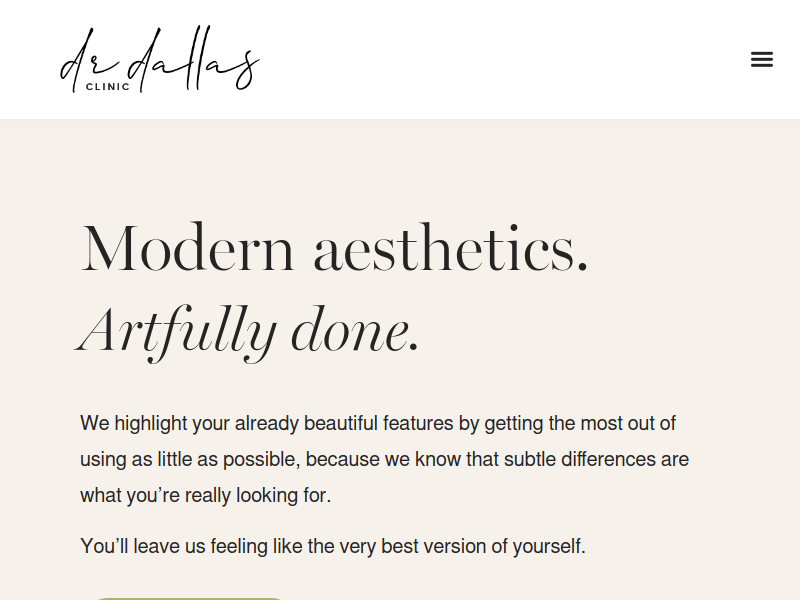Click the word 'Modern' in the heading
The height and width of the screenshot is (600, 800).
(188, 249)
